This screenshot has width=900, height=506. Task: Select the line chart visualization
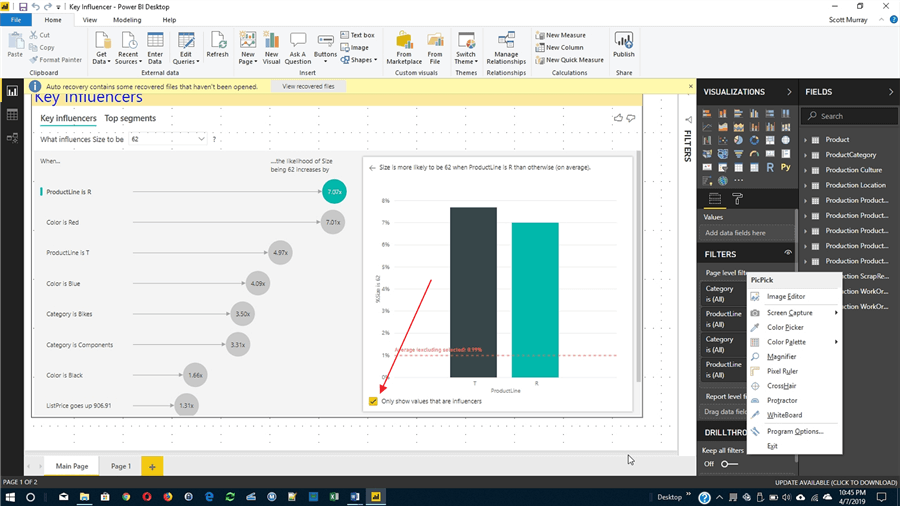[707, 127]
